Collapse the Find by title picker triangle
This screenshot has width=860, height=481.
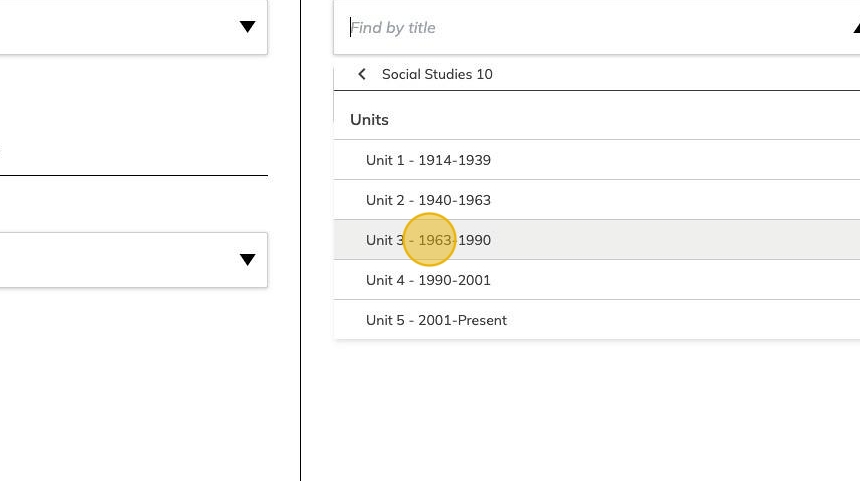pyautogui.click(x=855, y=28)
